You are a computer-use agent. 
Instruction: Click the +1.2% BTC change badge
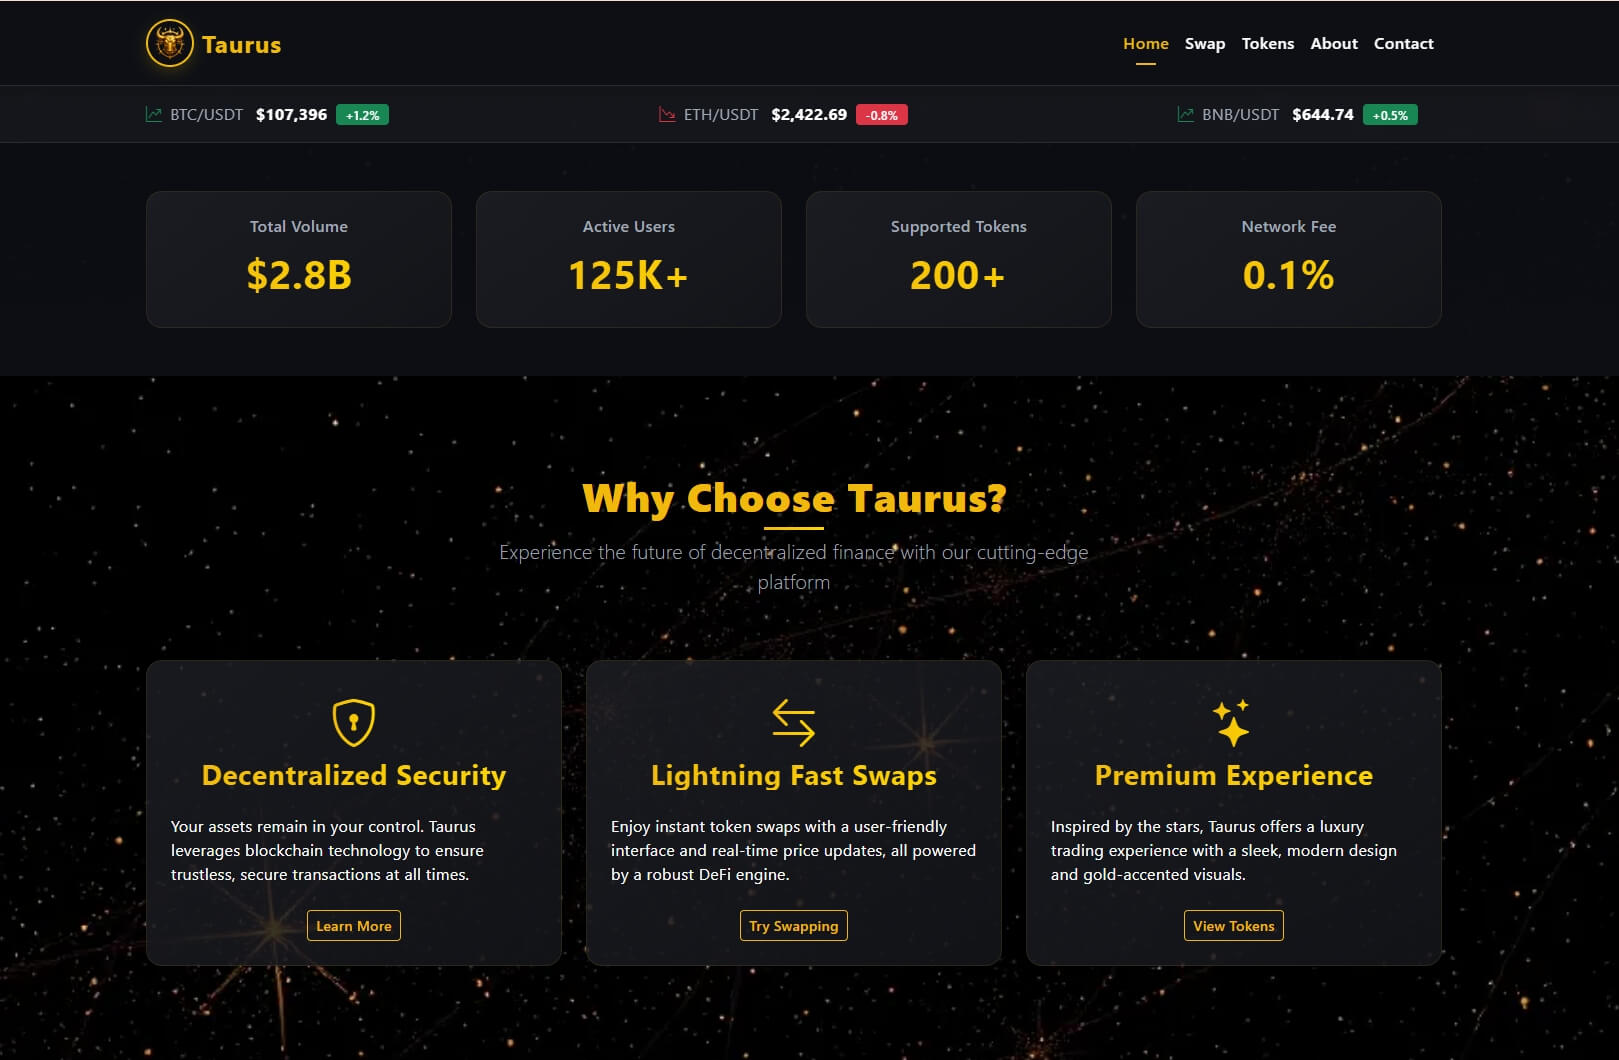[x=362, y=115]
